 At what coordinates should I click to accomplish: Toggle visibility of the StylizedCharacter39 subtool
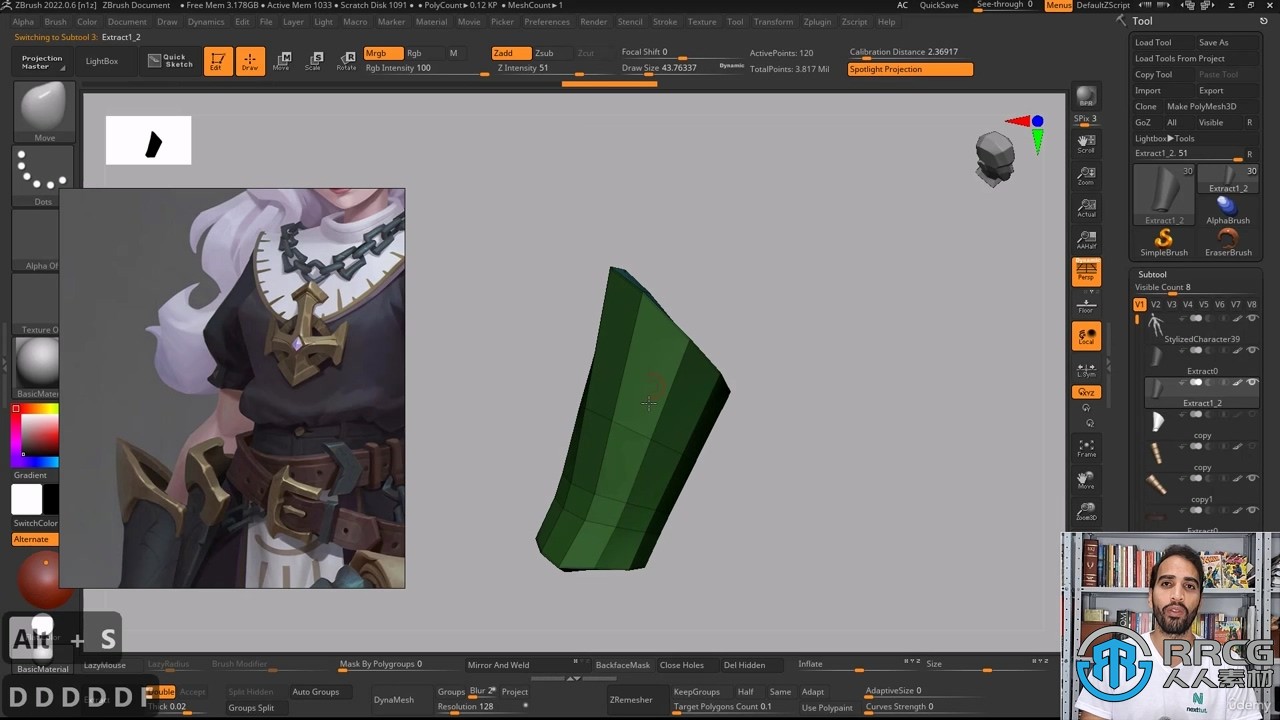1251,318
